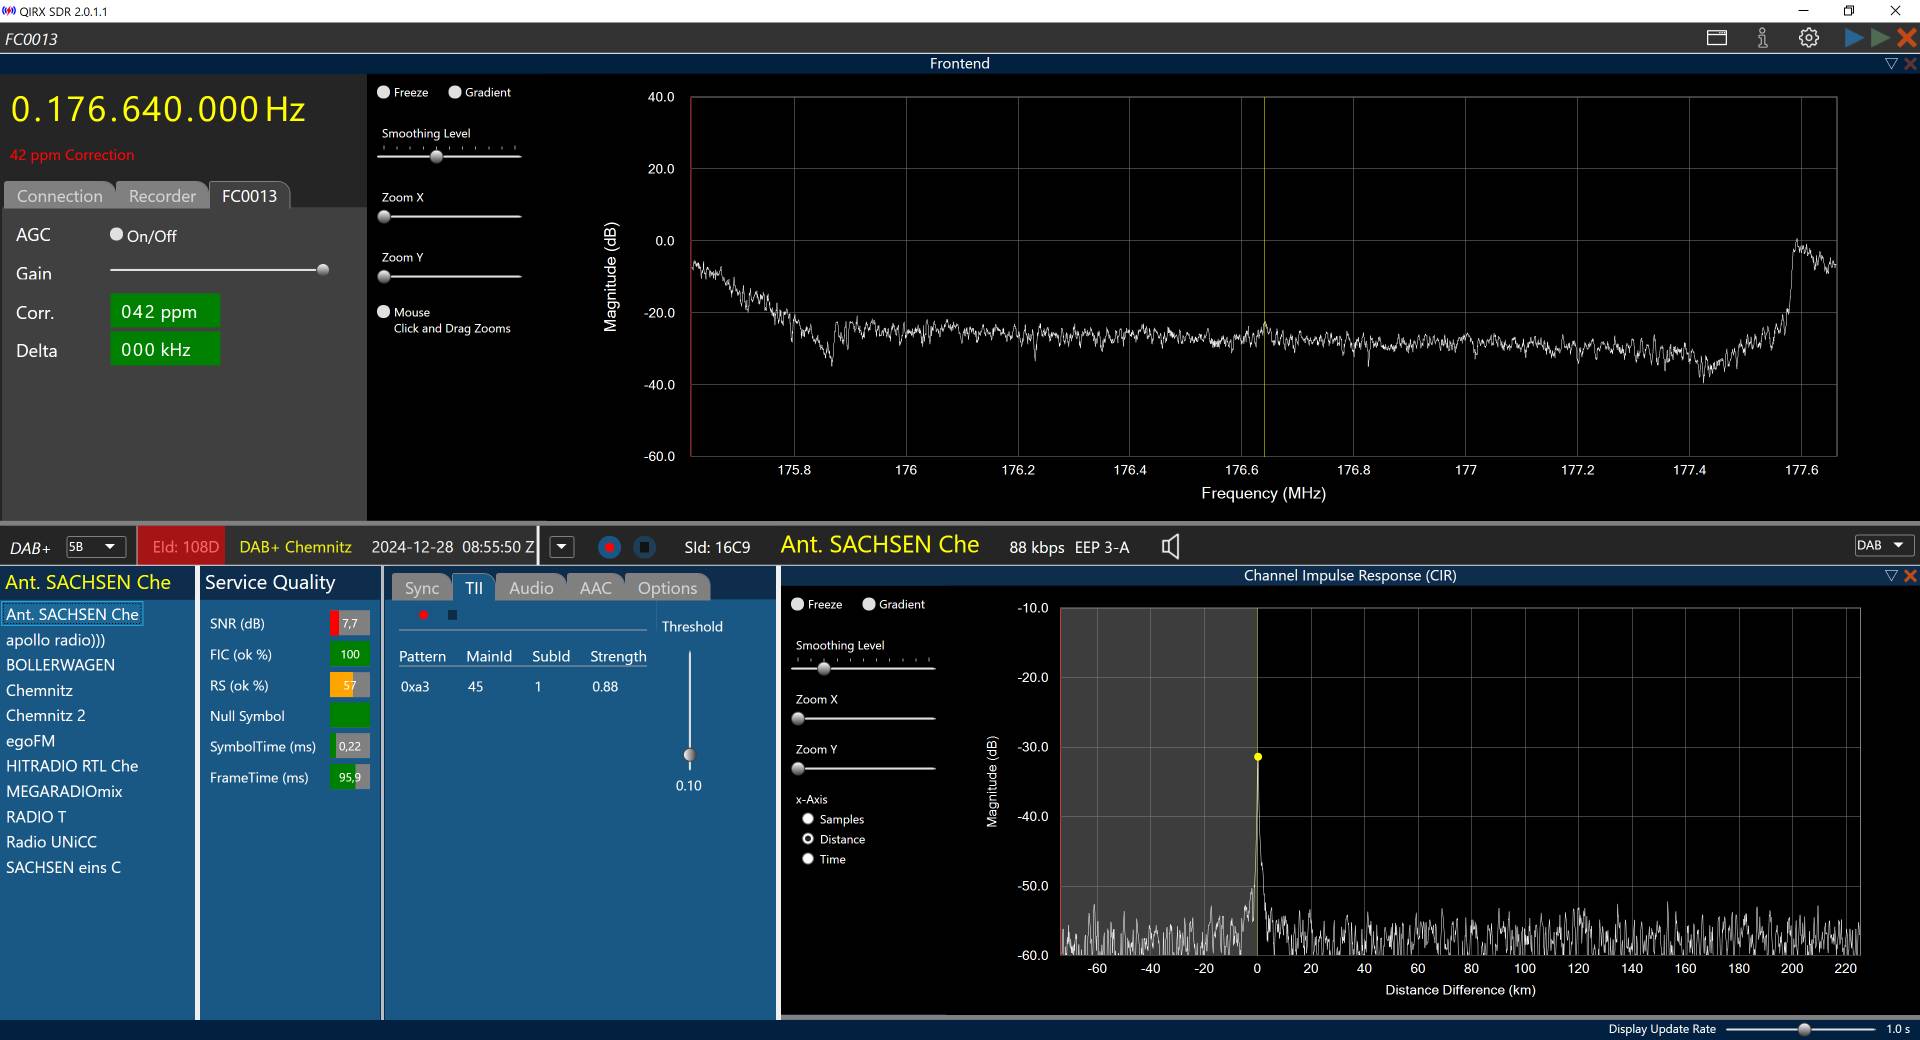Screen dimensions: 1920x1040
Task: Open the settings gear icon
Action: point(1808,38)
